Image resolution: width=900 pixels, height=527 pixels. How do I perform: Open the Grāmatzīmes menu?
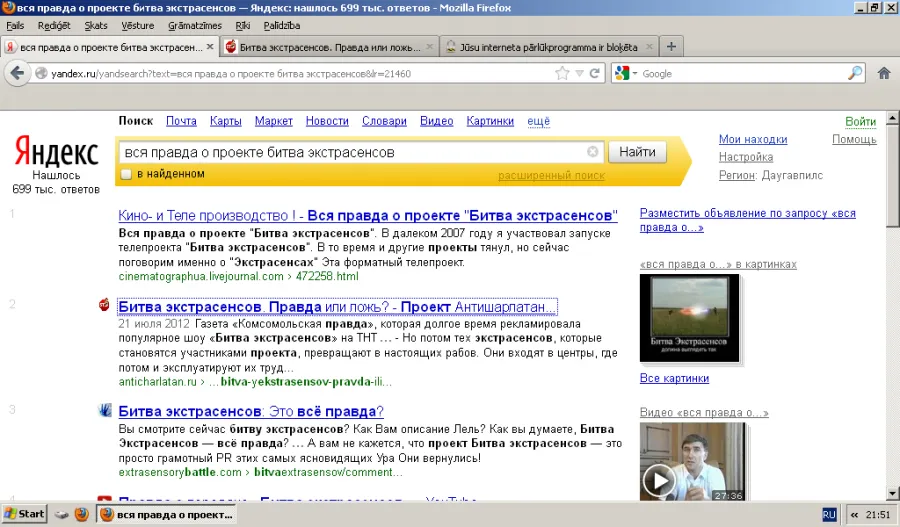195,25
